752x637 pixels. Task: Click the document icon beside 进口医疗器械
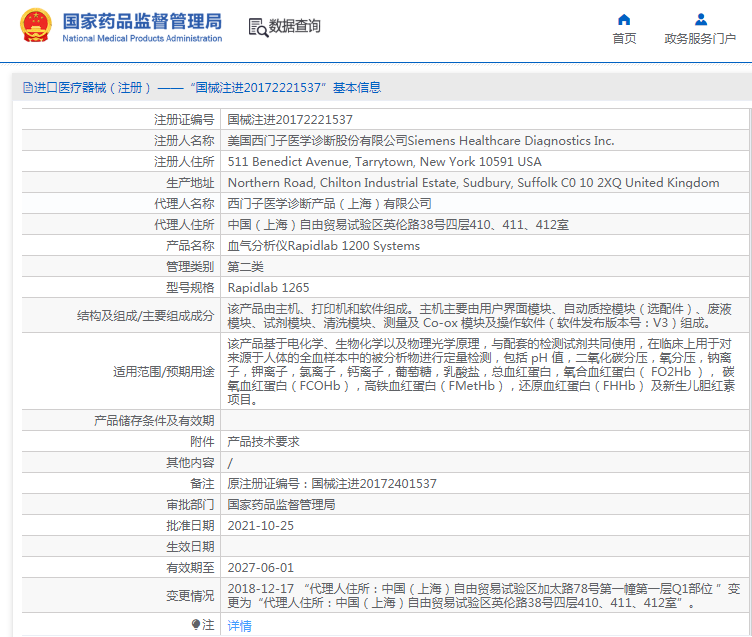pos(28,87)
